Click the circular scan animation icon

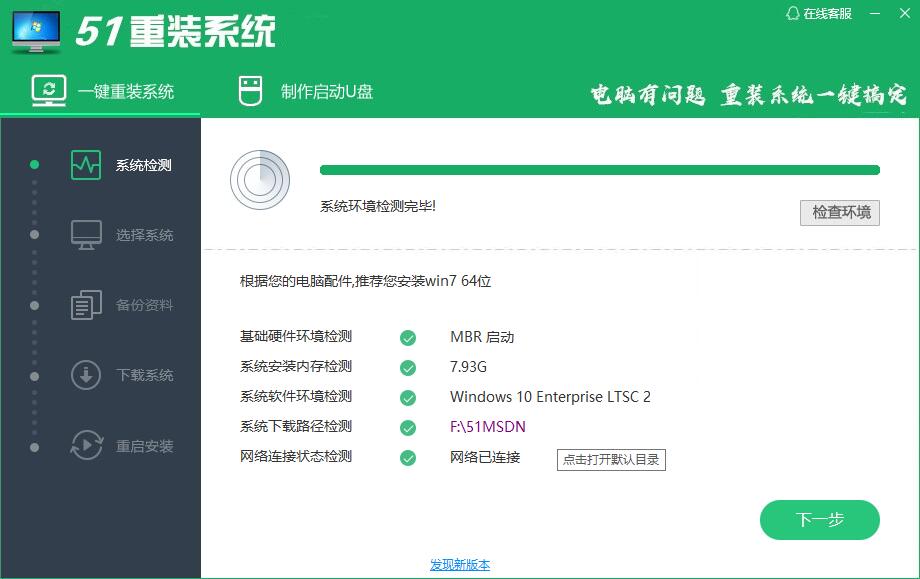click(x=260, y=181)
